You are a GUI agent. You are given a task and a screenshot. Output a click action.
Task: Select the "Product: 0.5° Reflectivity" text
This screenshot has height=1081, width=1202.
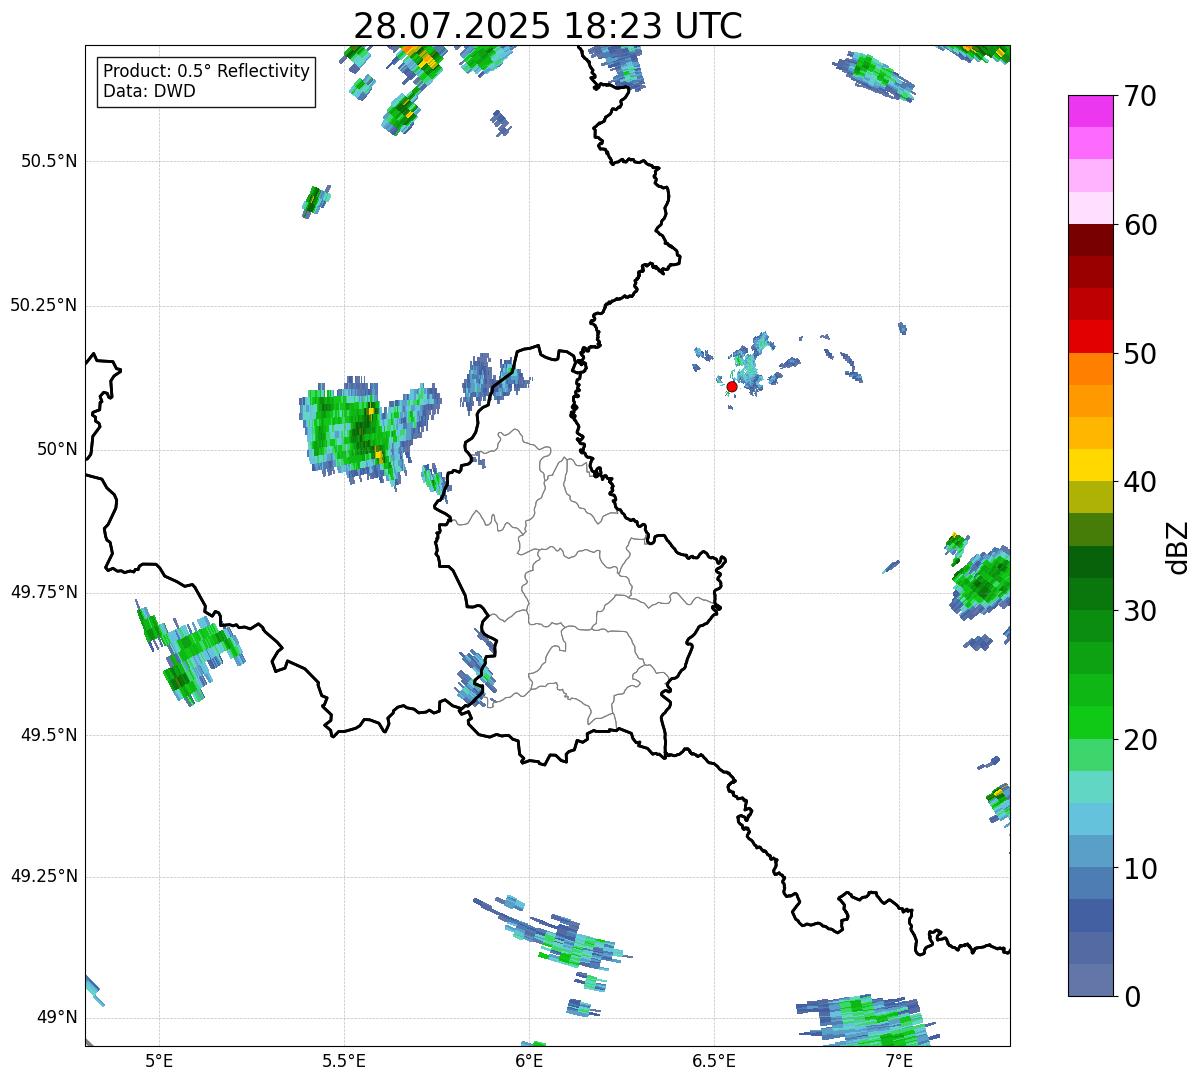tap(206, 72)
